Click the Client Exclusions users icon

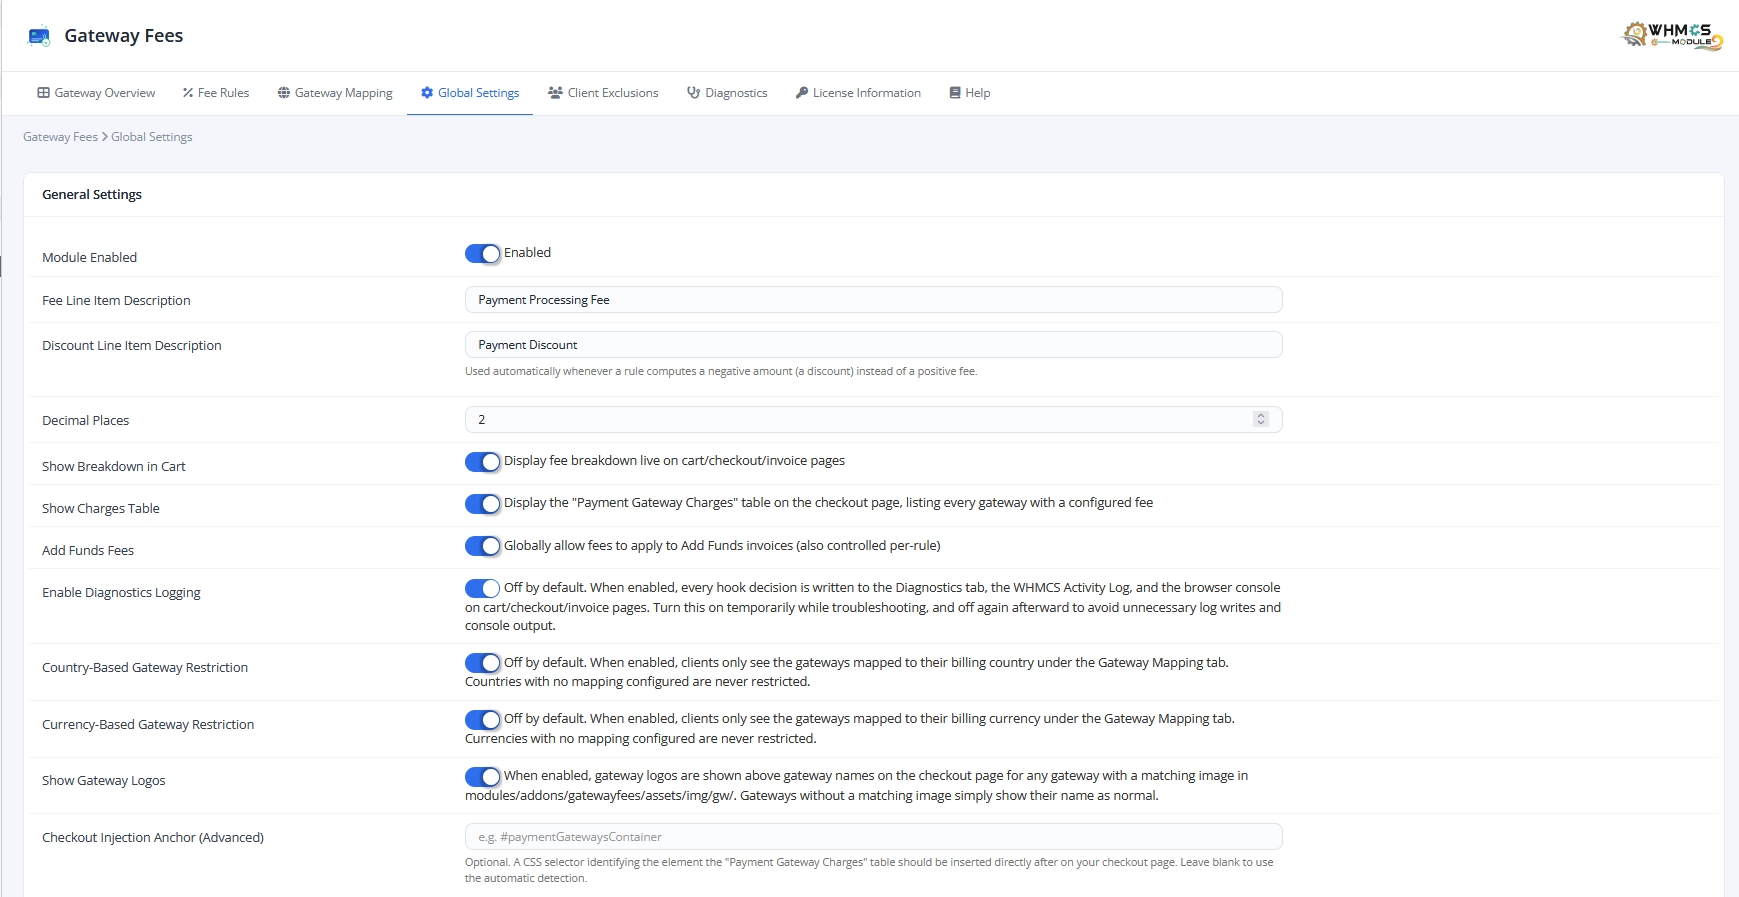click(555, 93)
